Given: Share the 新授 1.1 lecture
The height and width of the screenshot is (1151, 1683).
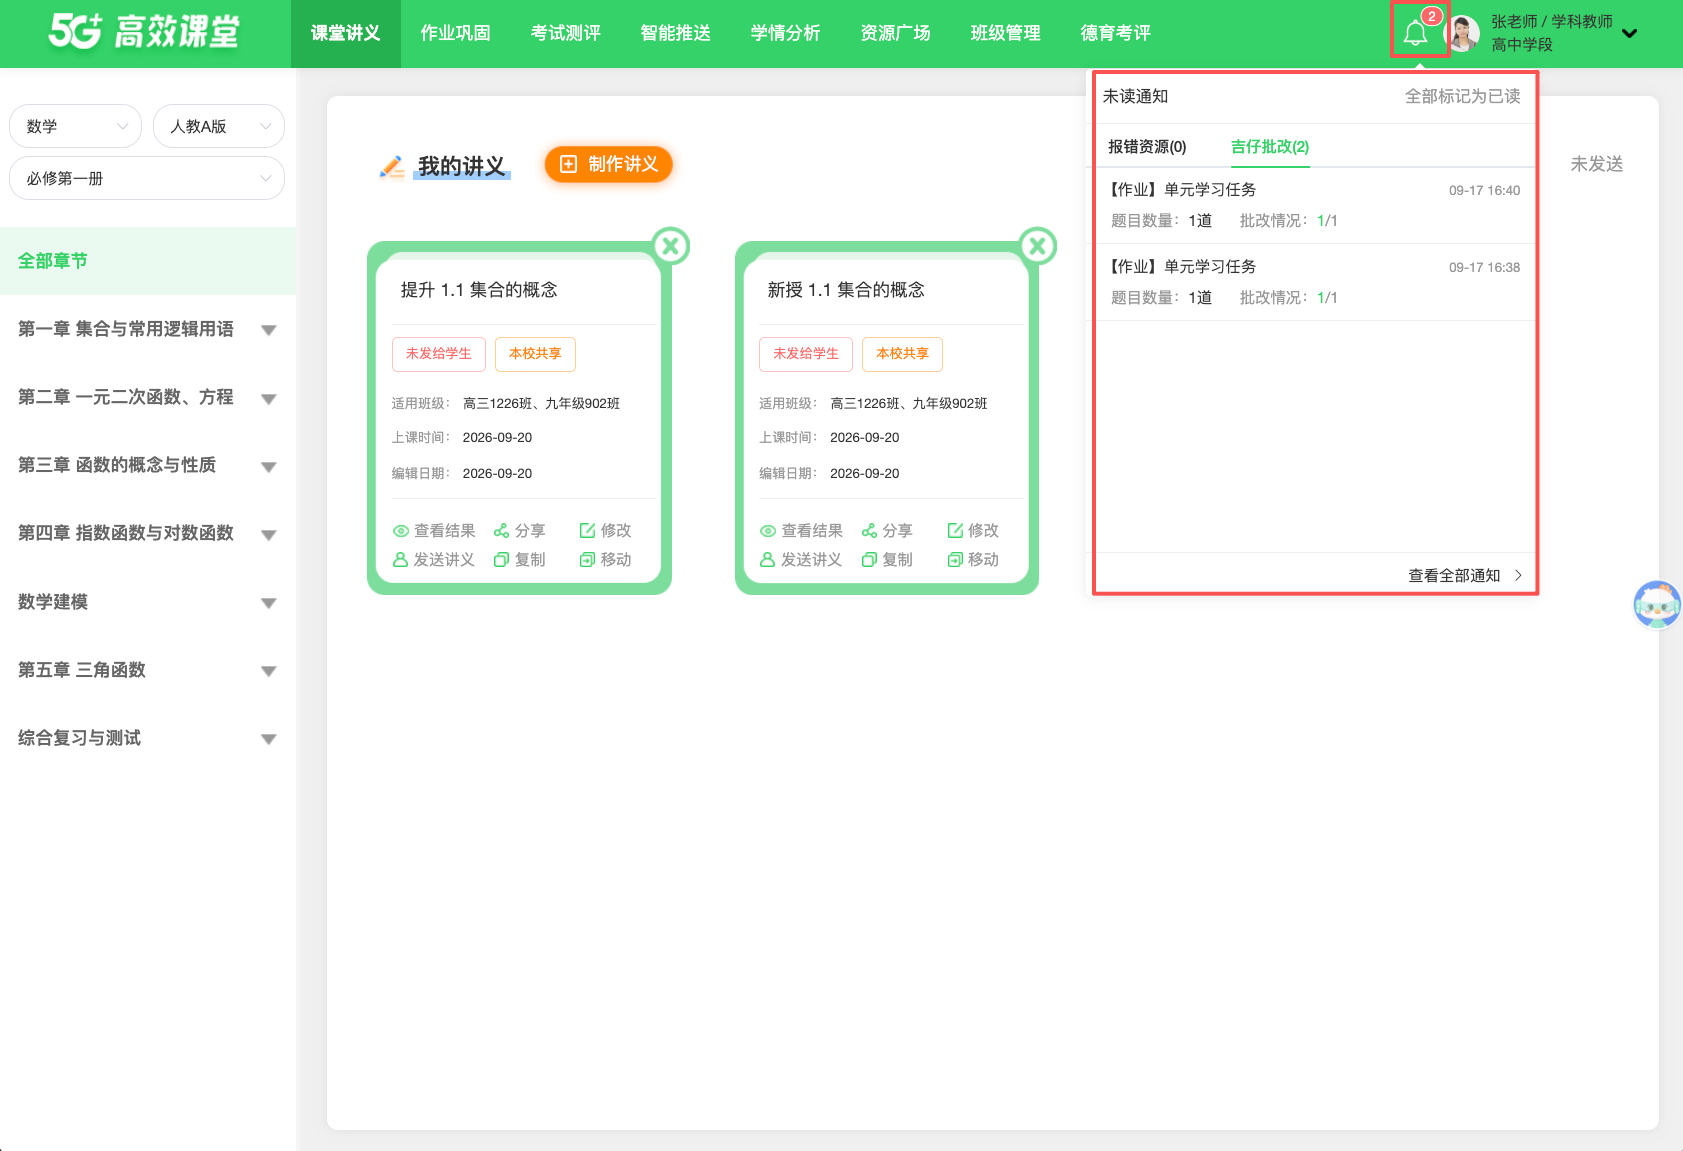Looking at the screenshot, I should tap(887, 530).
